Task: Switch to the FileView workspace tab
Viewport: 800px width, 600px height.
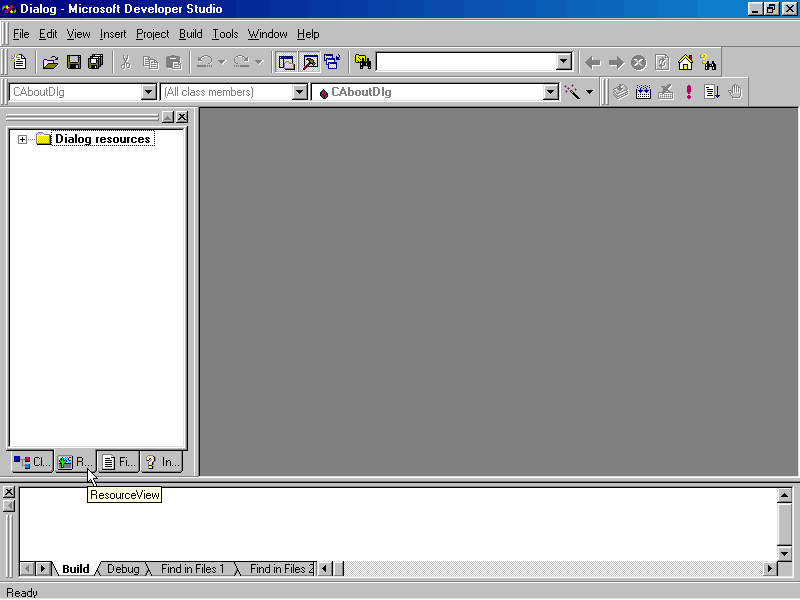Action: tap(118, 462)
